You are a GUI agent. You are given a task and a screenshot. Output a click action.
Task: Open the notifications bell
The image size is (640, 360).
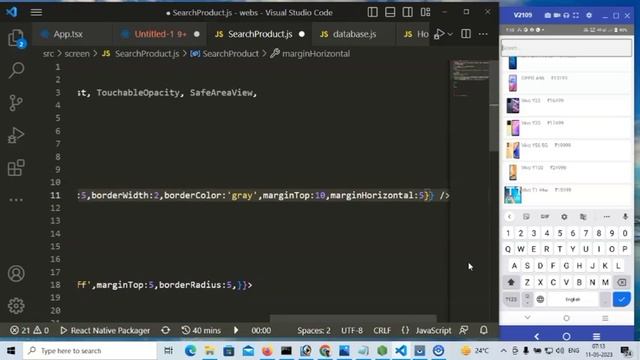[484, 330]
